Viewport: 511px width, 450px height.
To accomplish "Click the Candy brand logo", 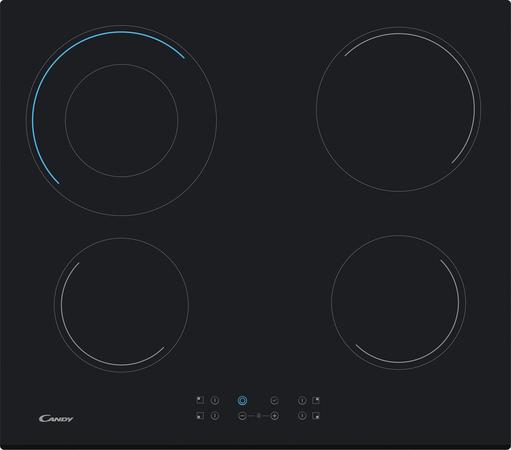I will [56, 418].
